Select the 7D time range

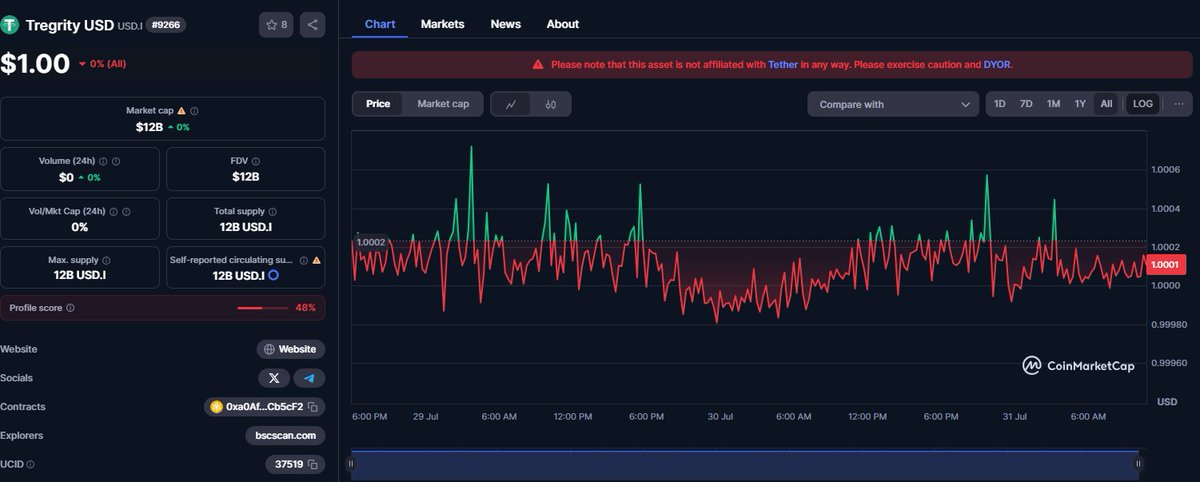1026,104
